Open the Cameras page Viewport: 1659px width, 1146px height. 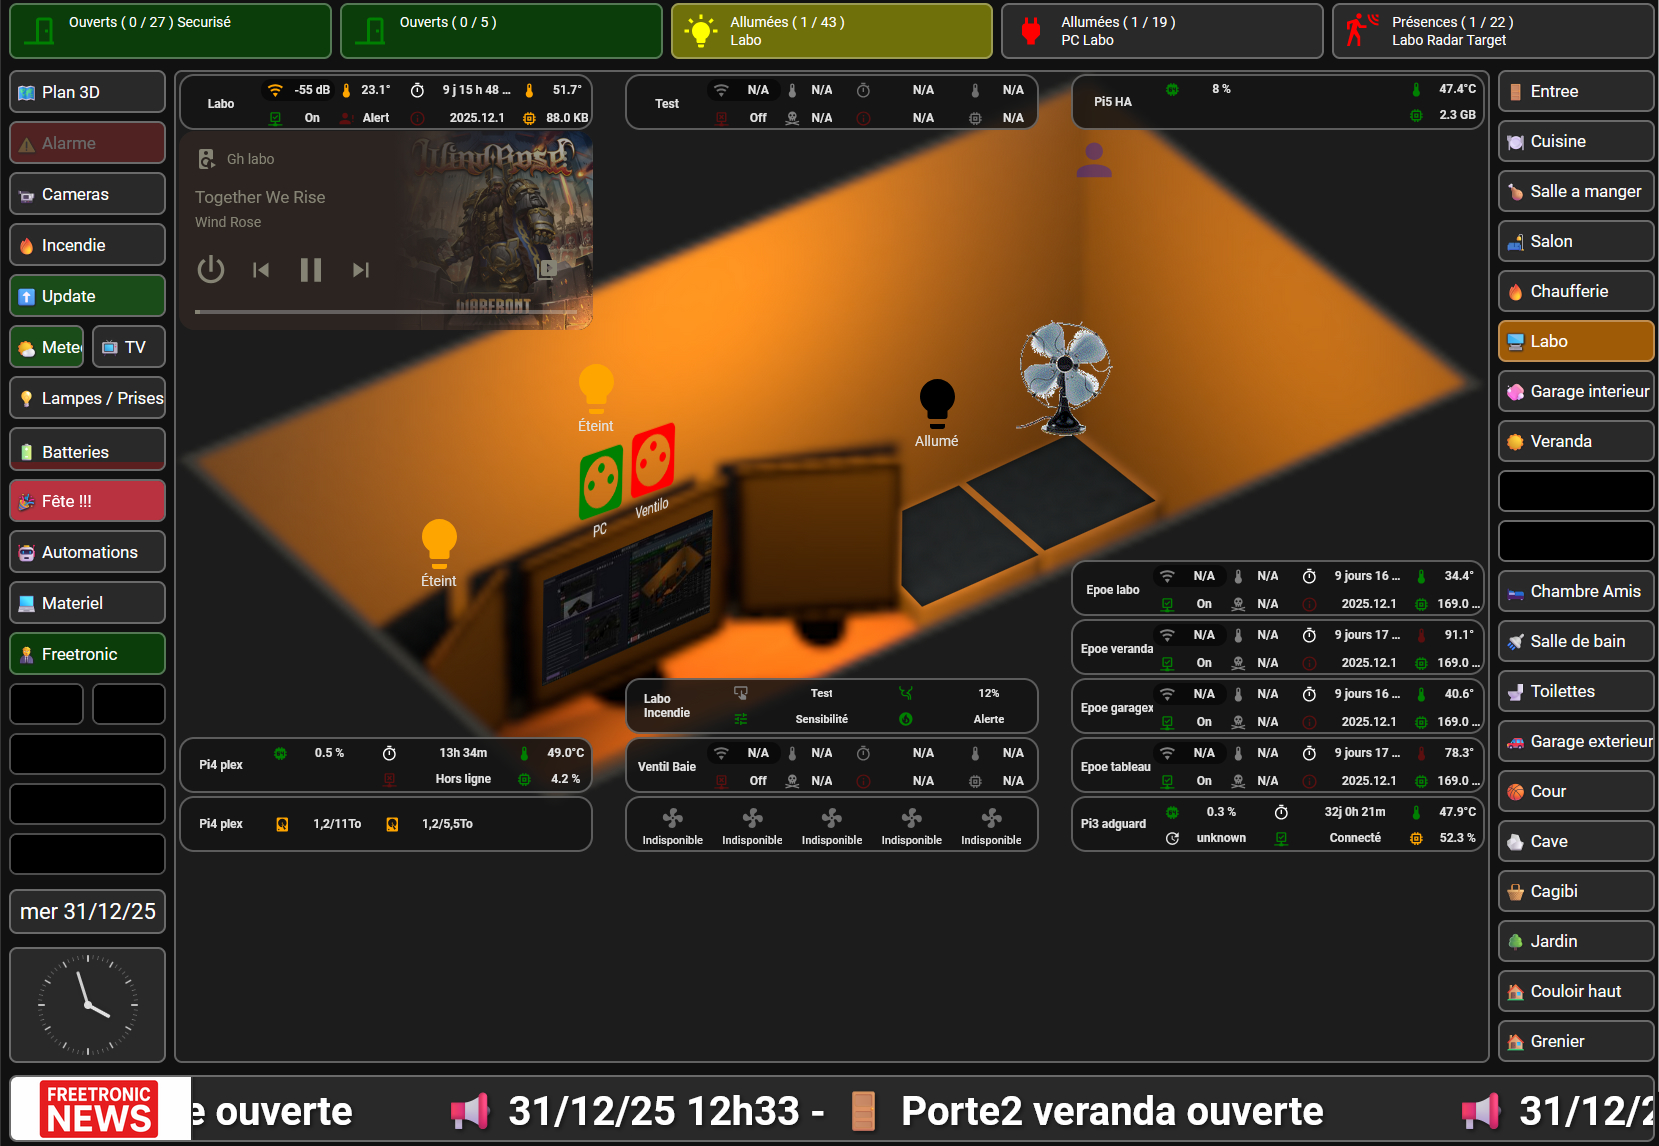87,194
